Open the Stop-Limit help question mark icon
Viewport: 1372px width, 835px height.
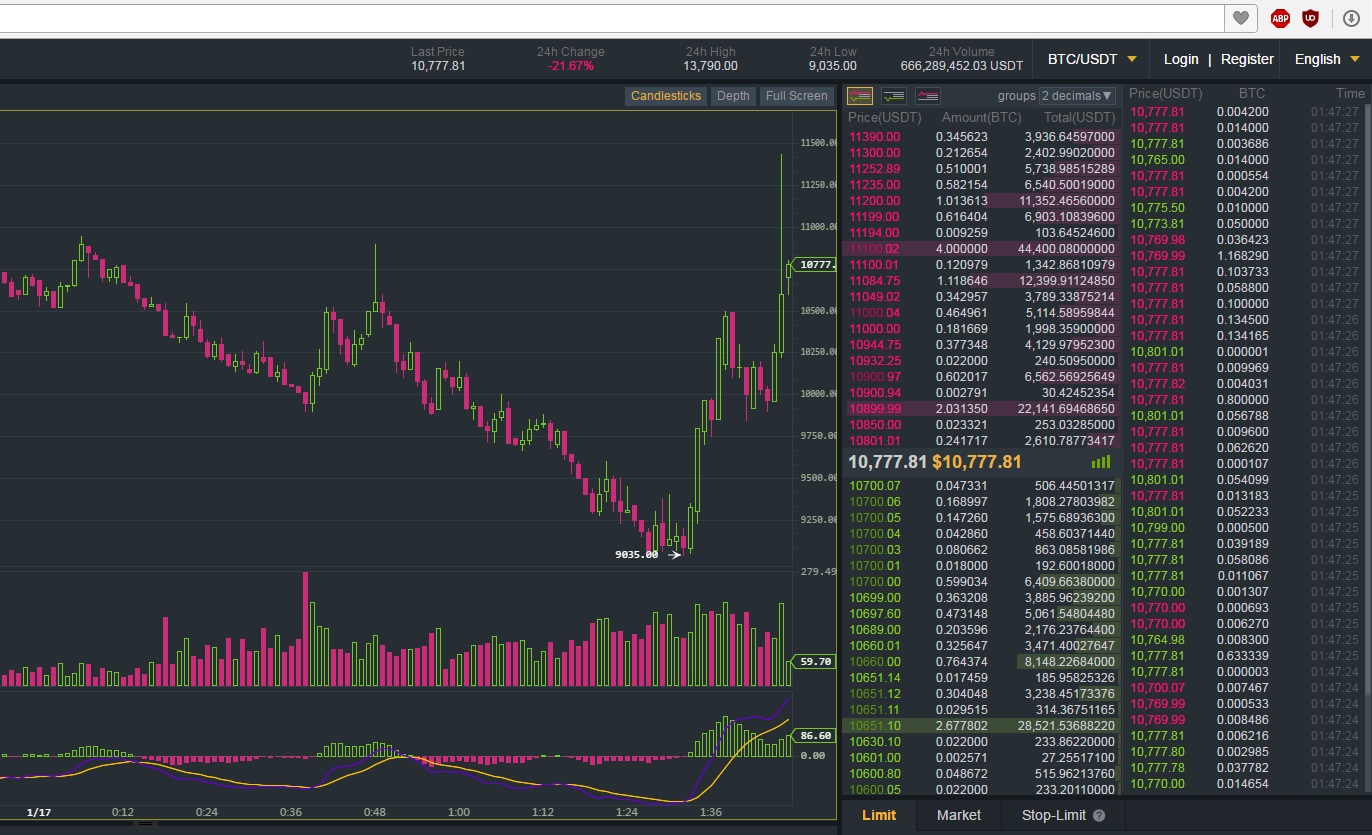(1099, 816)
